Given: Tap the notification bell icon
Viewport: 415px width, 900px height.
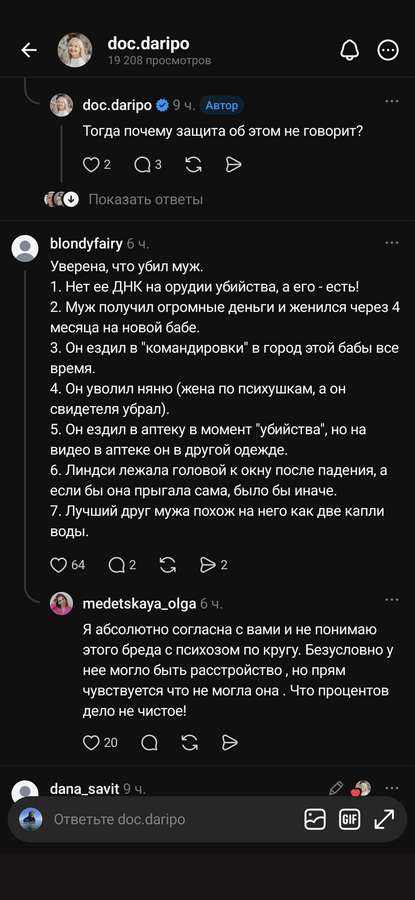Looking at the screenshot, I should click(x=350, y=51).
